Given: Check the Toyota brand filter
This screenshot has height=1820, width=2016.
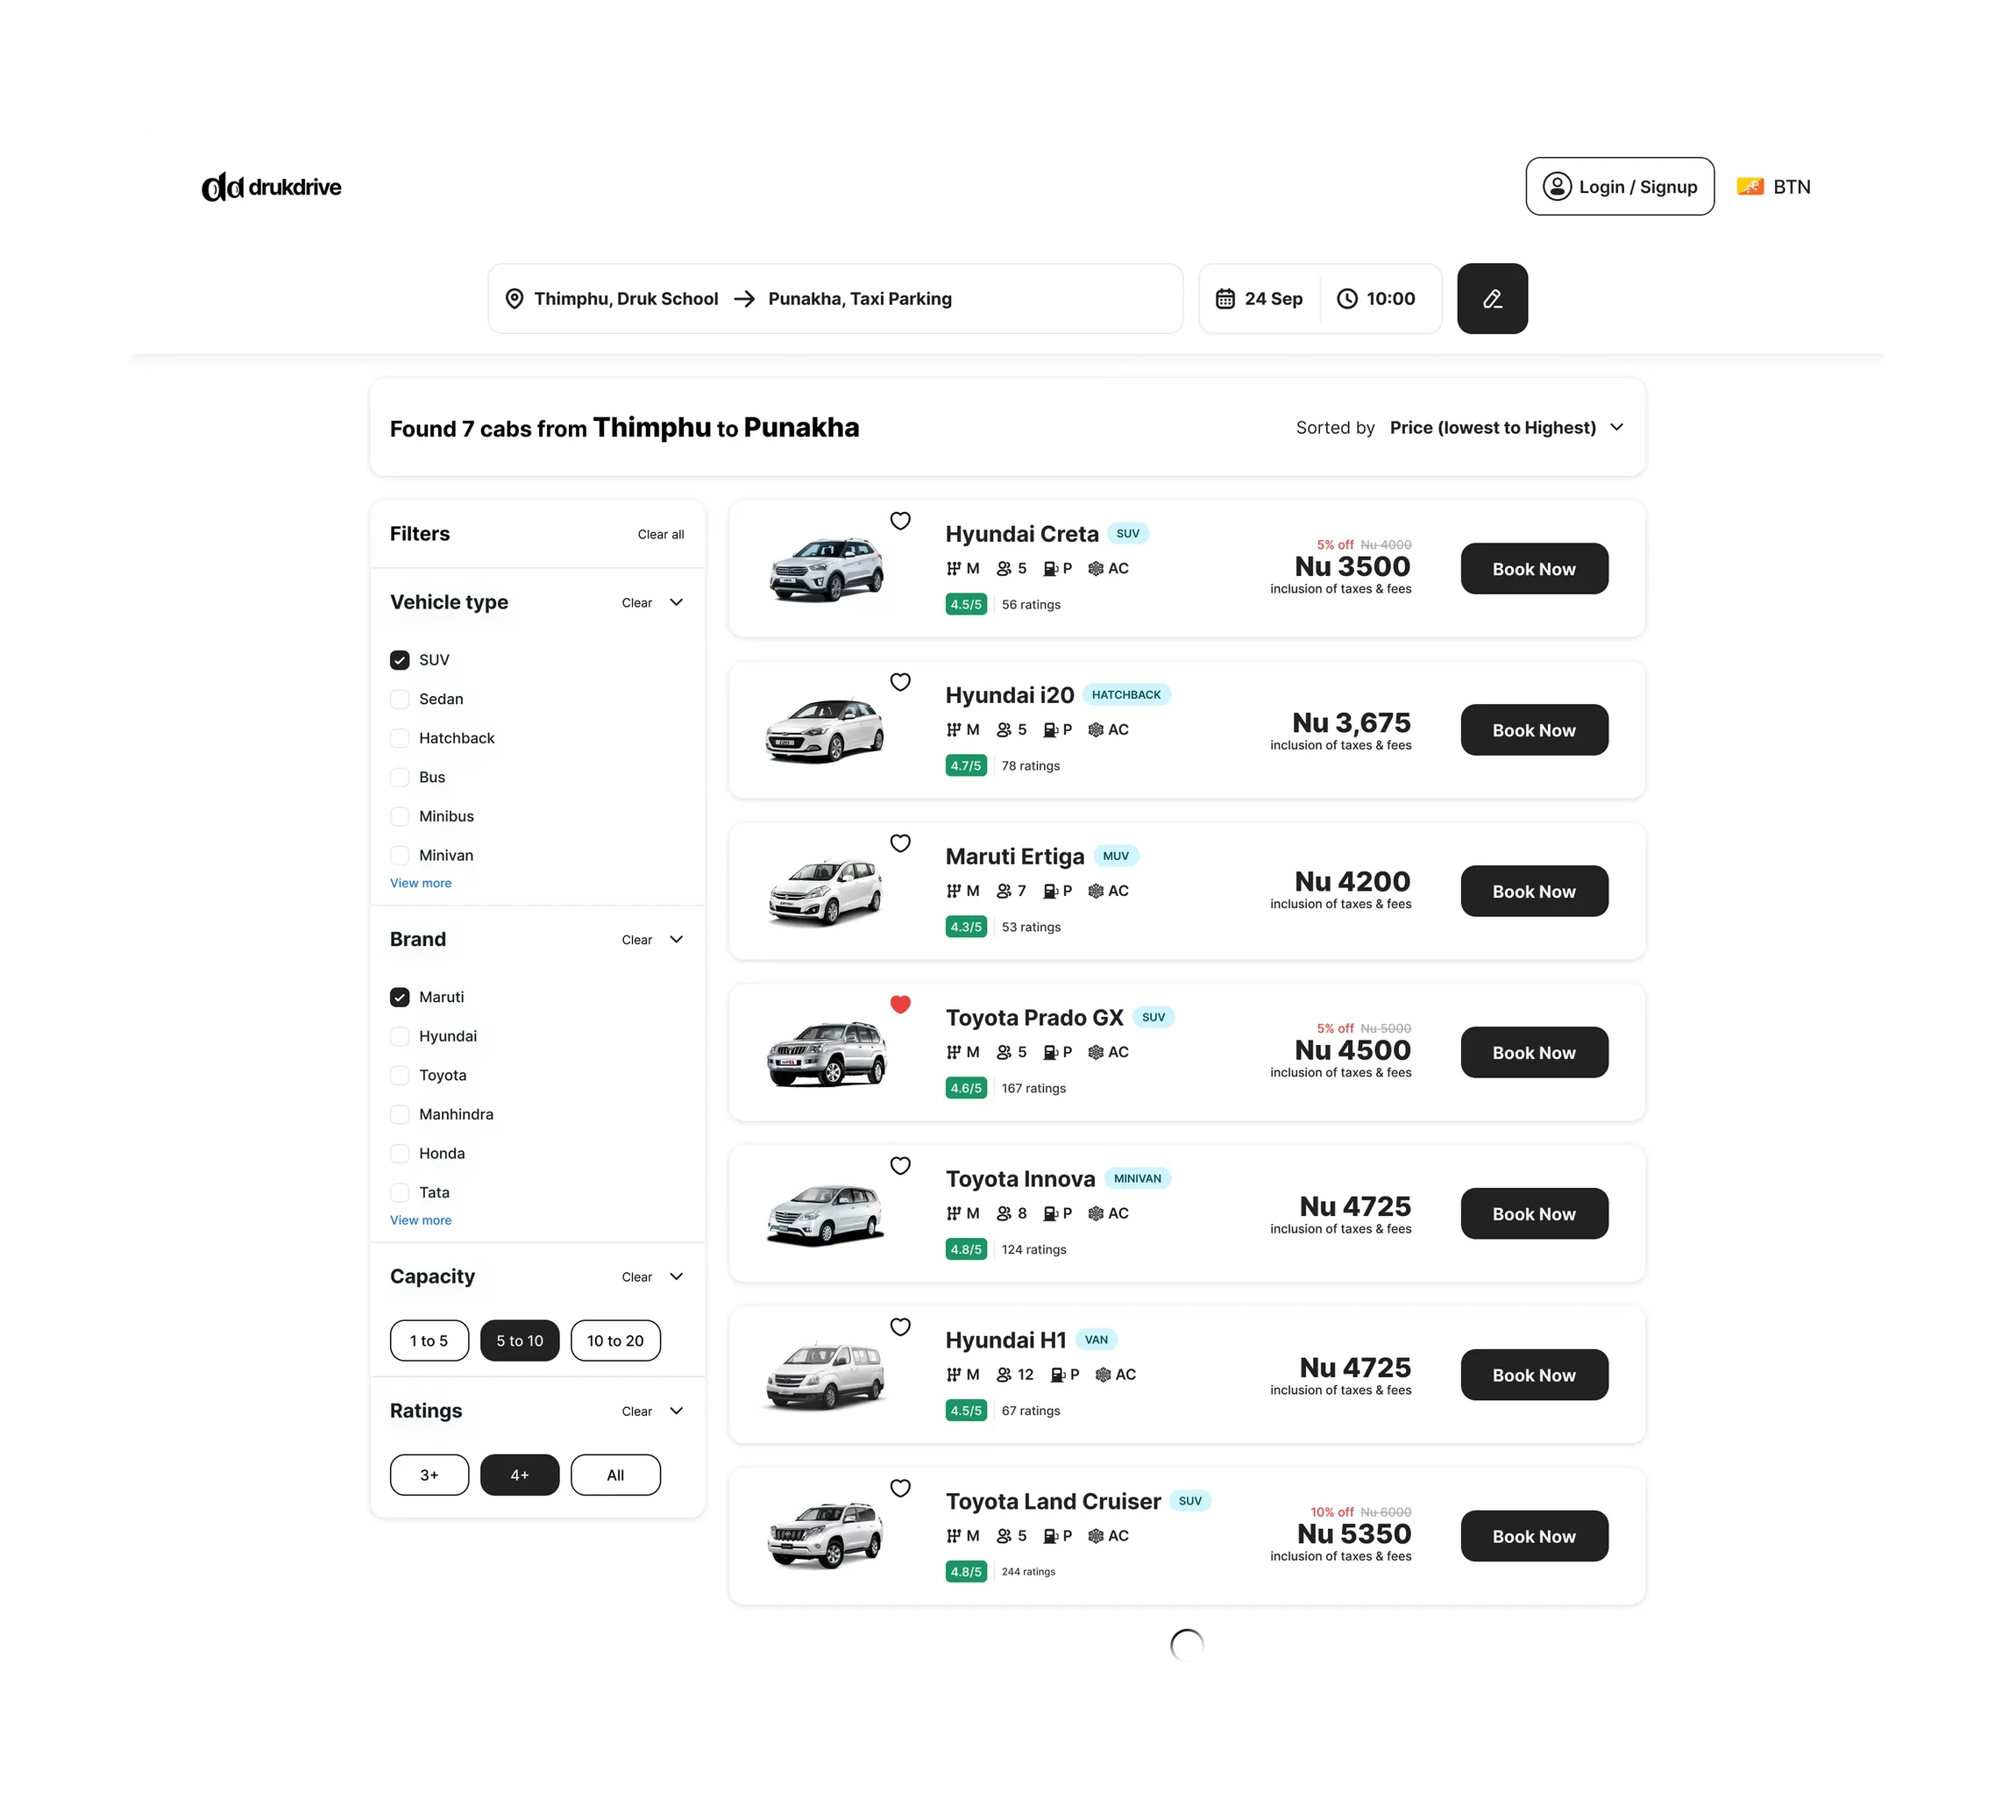Looking at the screenshot, I should [399, 1075].
